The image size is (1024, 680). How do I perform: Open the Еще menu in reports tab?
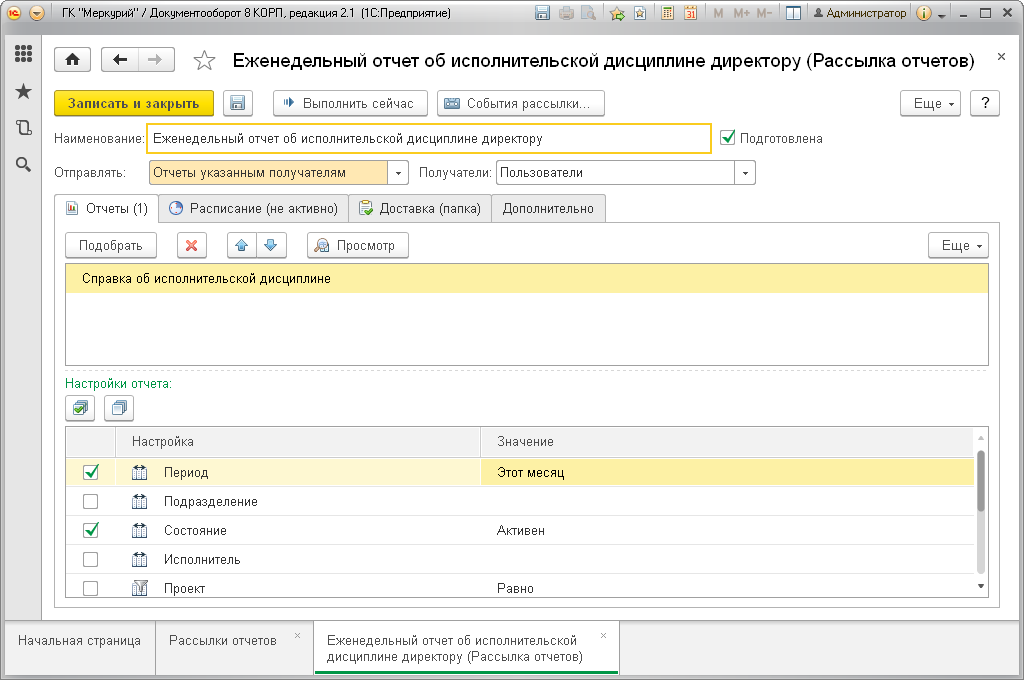click(x=958, y=246)
